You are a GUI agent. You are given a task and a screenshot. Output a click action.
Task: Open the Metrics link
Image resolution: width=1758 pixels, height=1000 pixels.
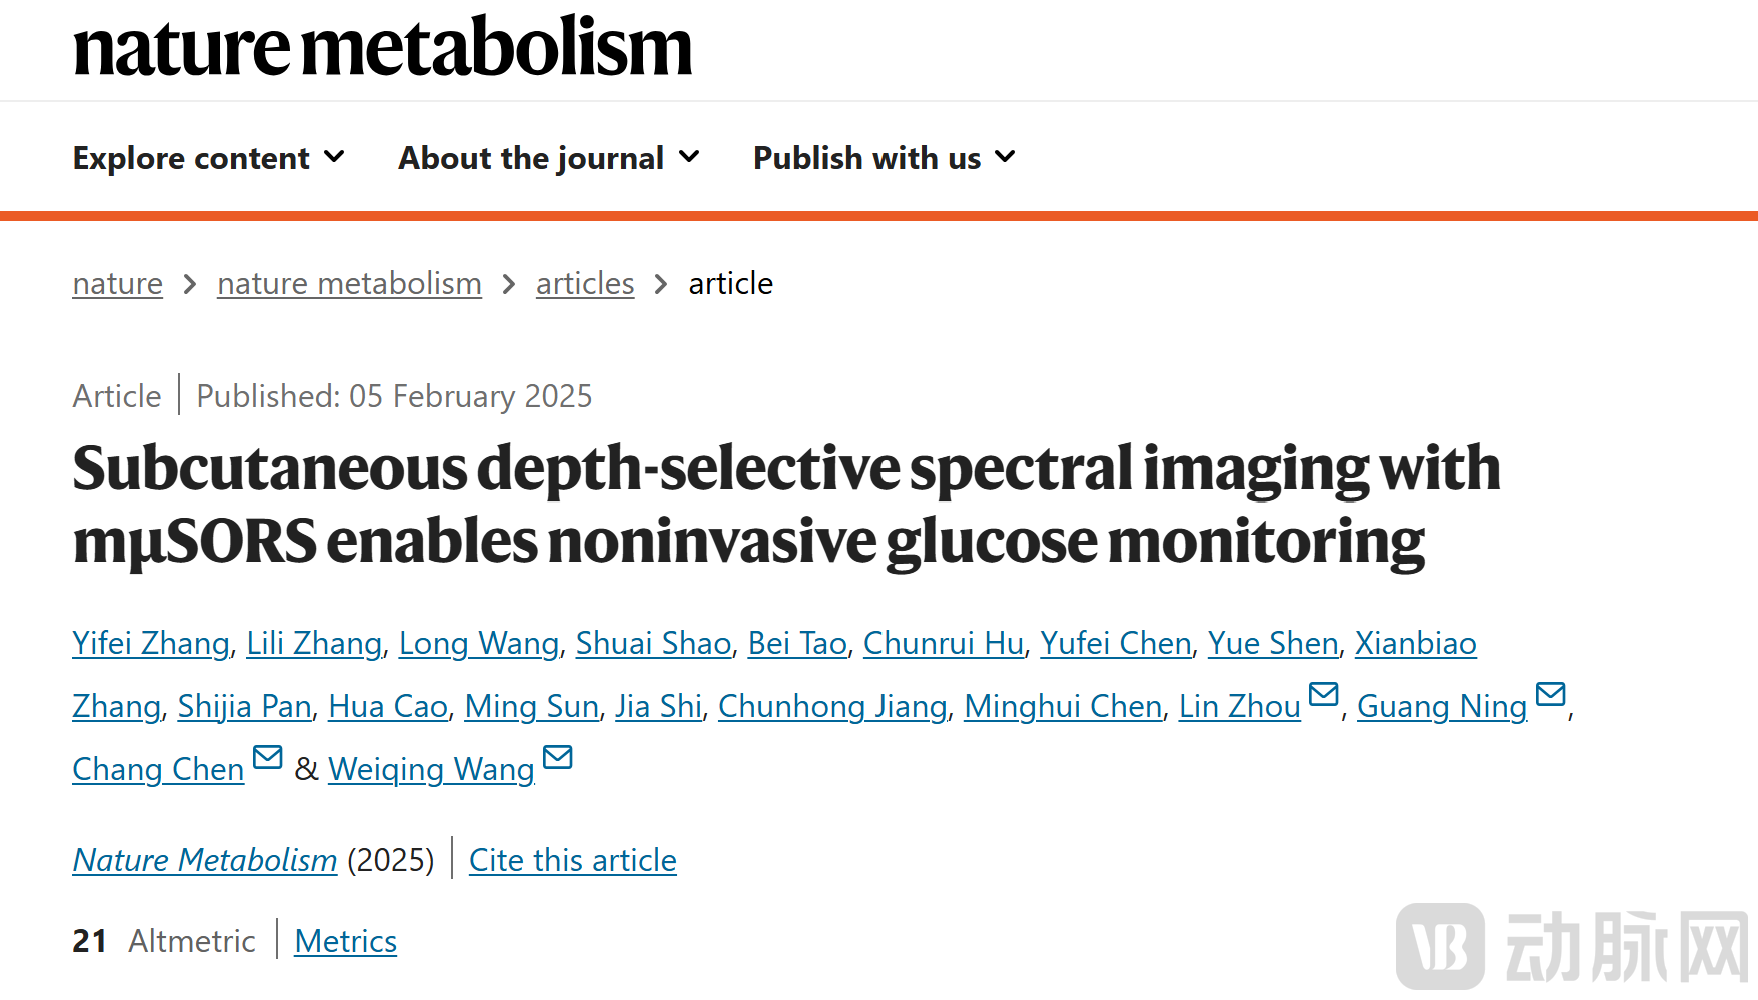click(345, 941)
